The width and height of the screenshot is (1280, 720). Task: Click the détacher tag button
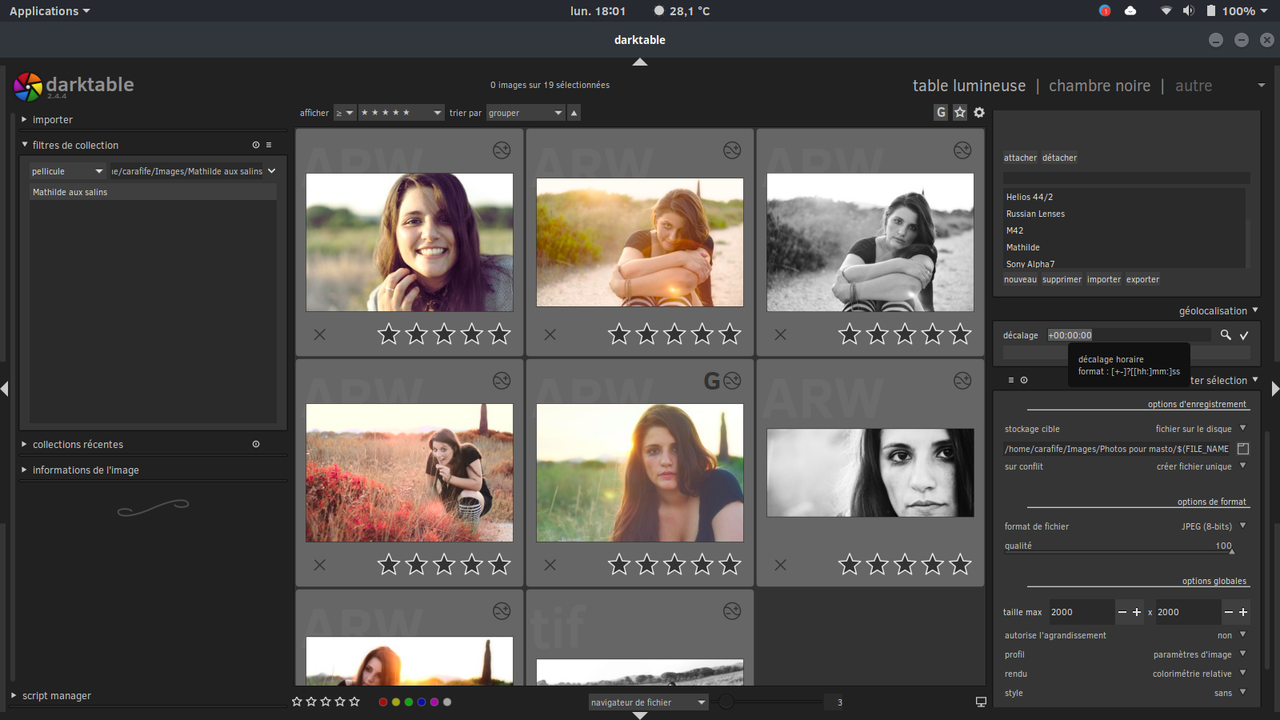coord(1059,158)
